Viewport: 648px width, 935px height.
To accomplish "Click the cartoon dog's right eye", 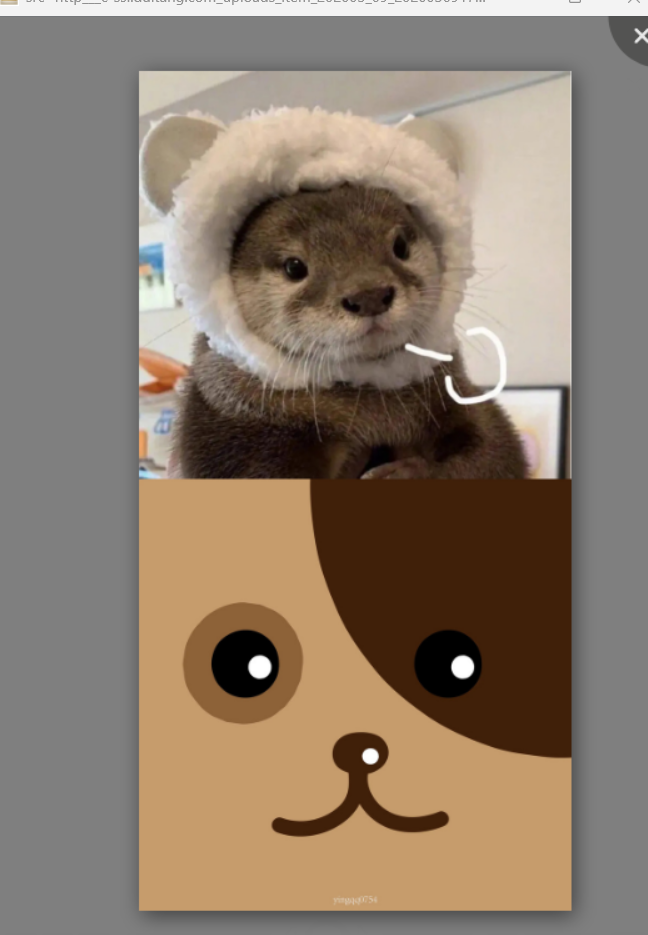I will click(448, 663).
